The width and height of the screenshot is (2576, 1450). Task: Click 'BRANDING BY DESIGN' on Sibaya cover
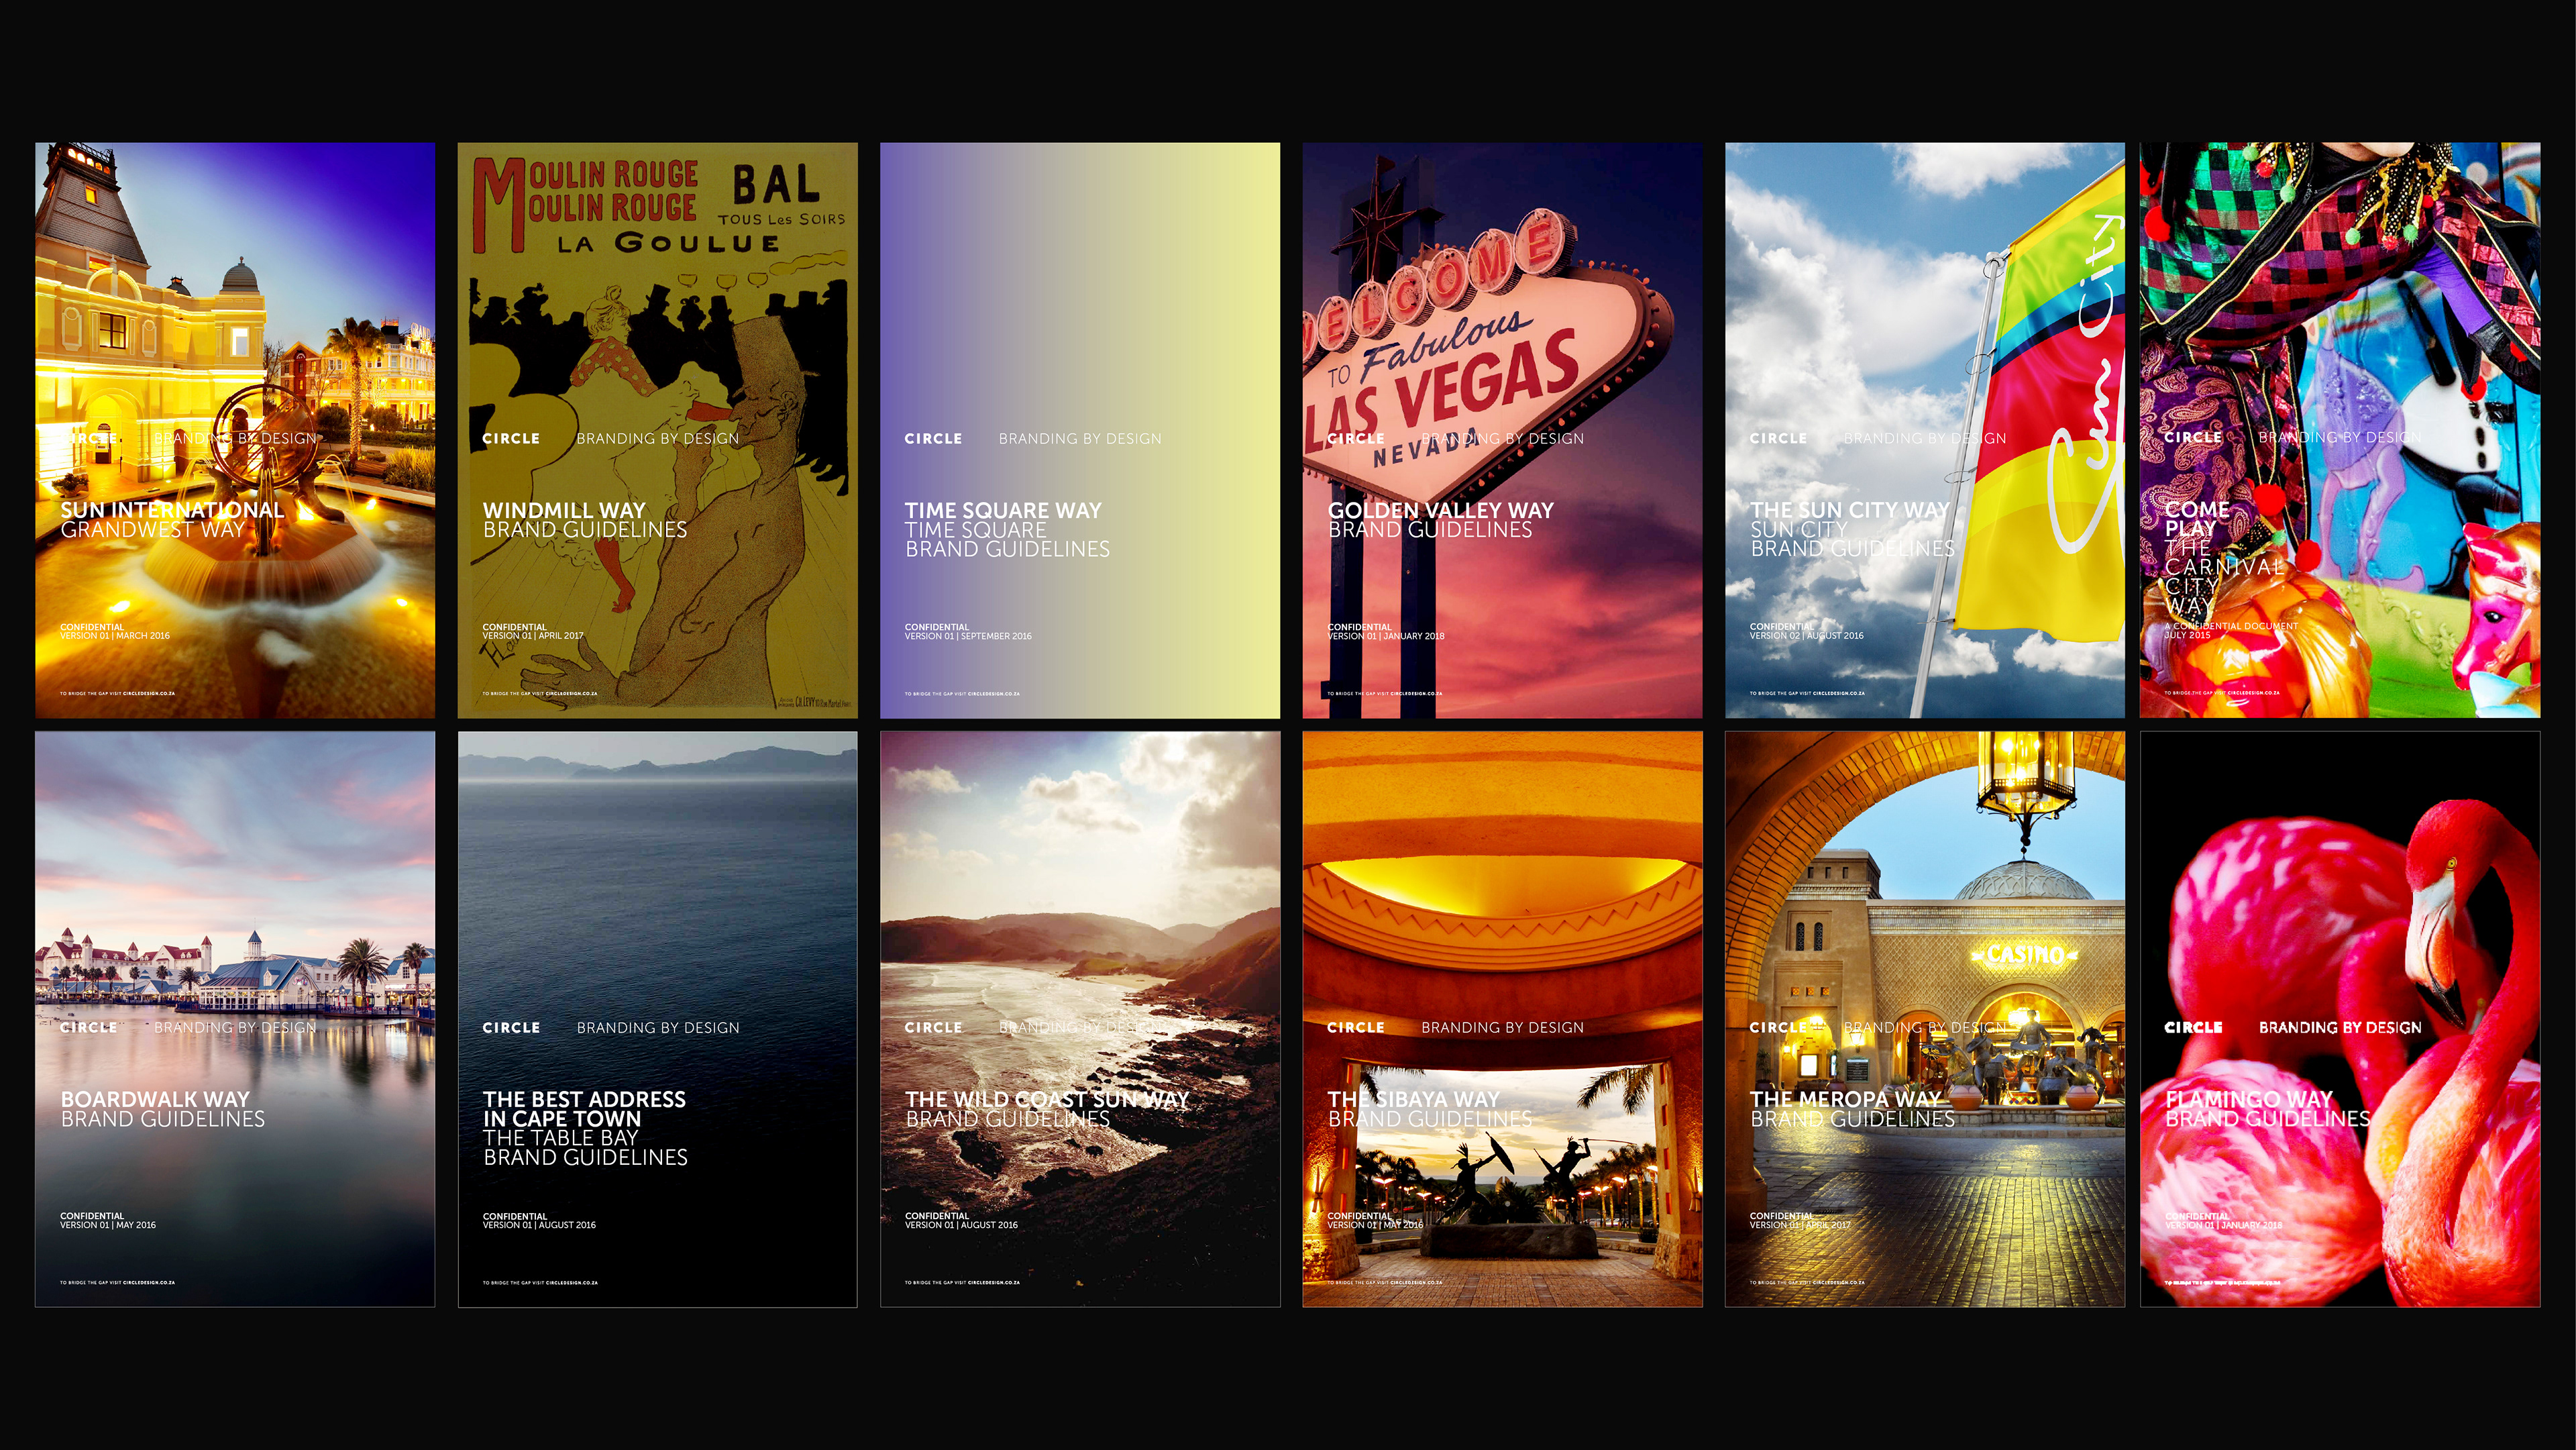[1502, 1028]
